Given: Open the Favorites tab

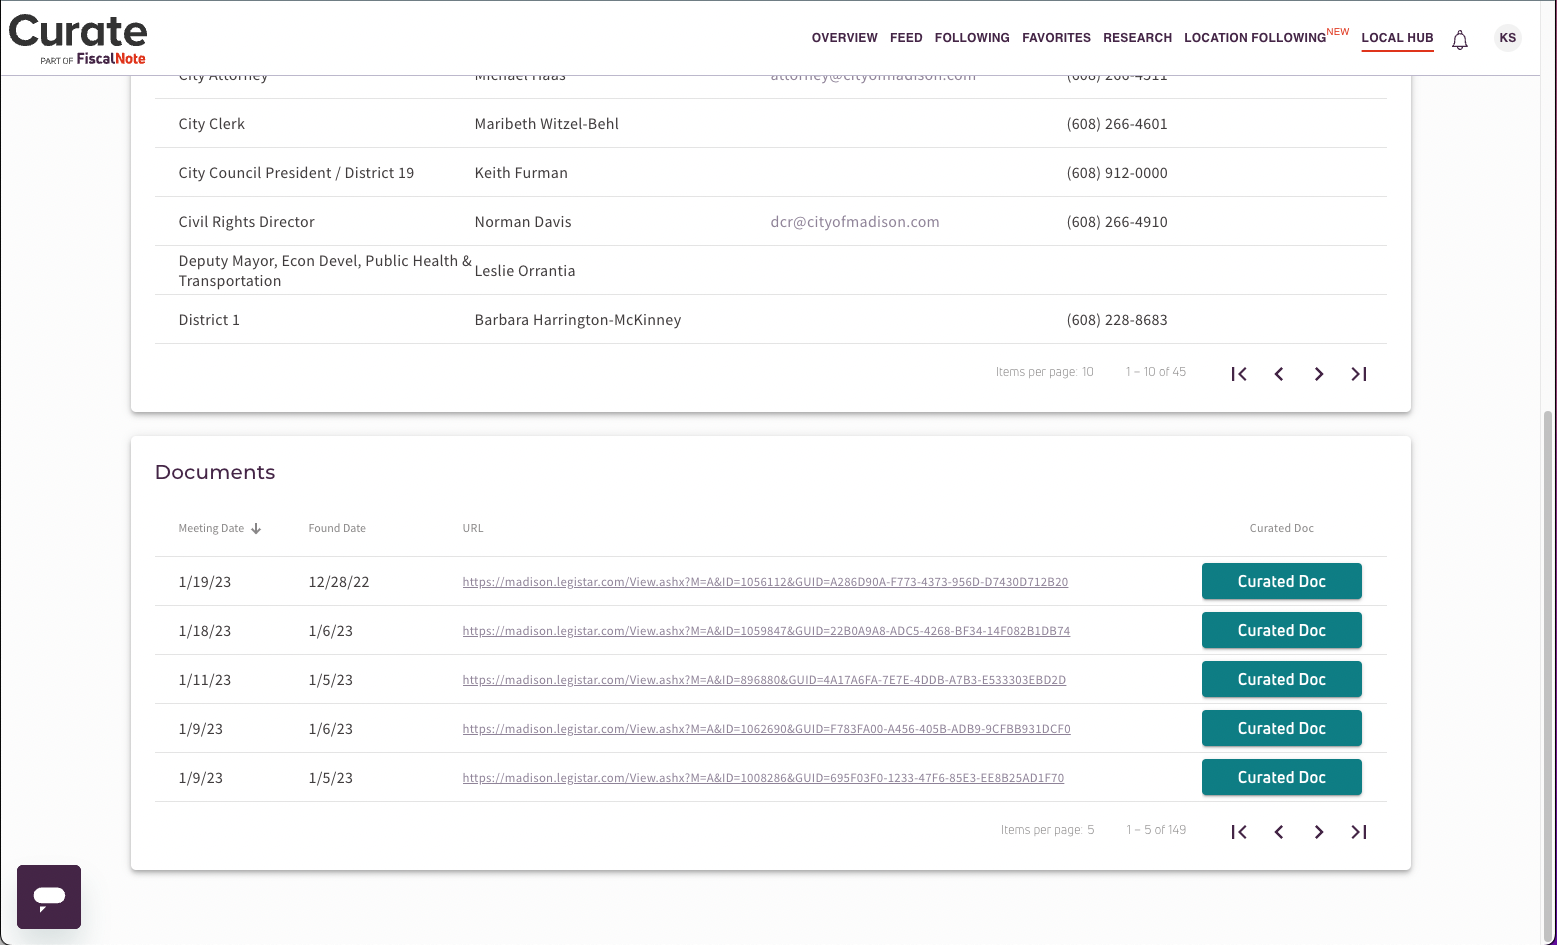Looking at the screenshot, I should pyautogui.click(x=1056, y=38).
